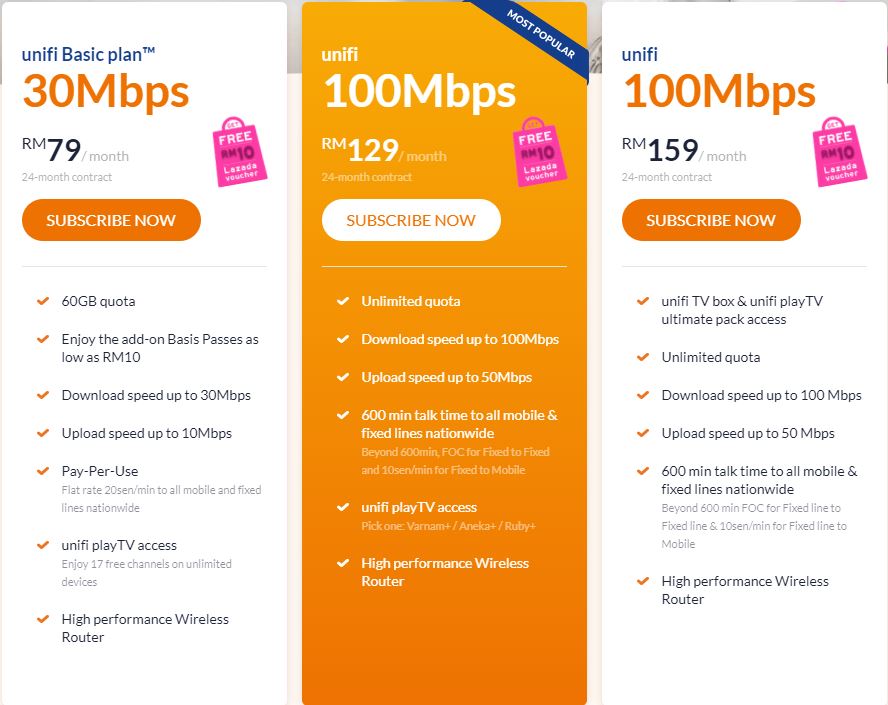The height and width of the screenshot is (705, 888).
Task: Click Unlimited quota in the RM159 plan
Action: [711, 357]
